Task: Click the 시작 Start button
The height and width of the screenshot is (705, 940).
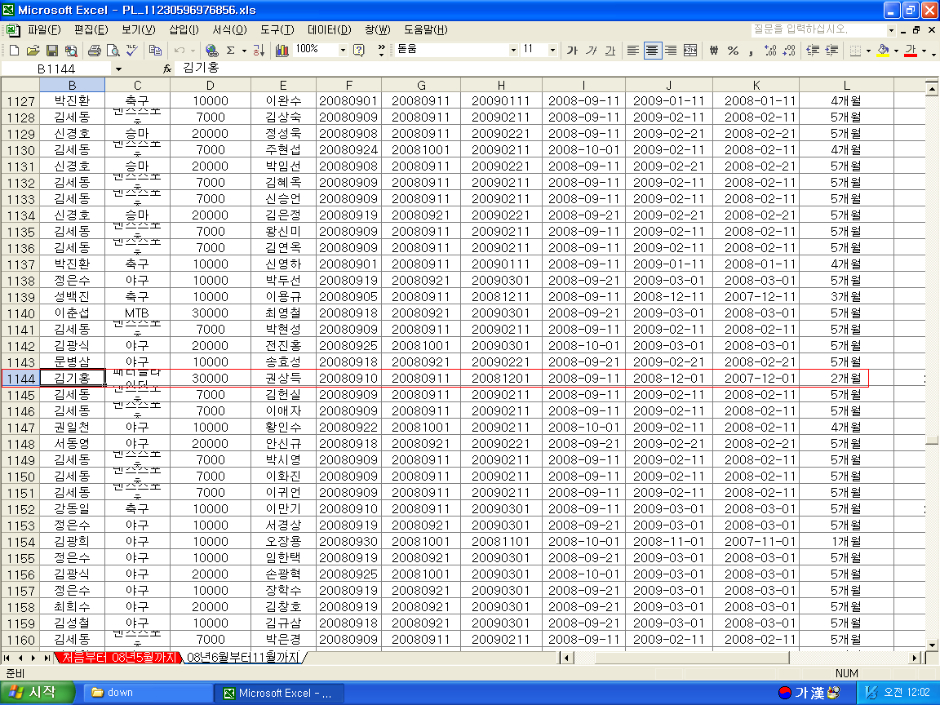Action: 36,692
